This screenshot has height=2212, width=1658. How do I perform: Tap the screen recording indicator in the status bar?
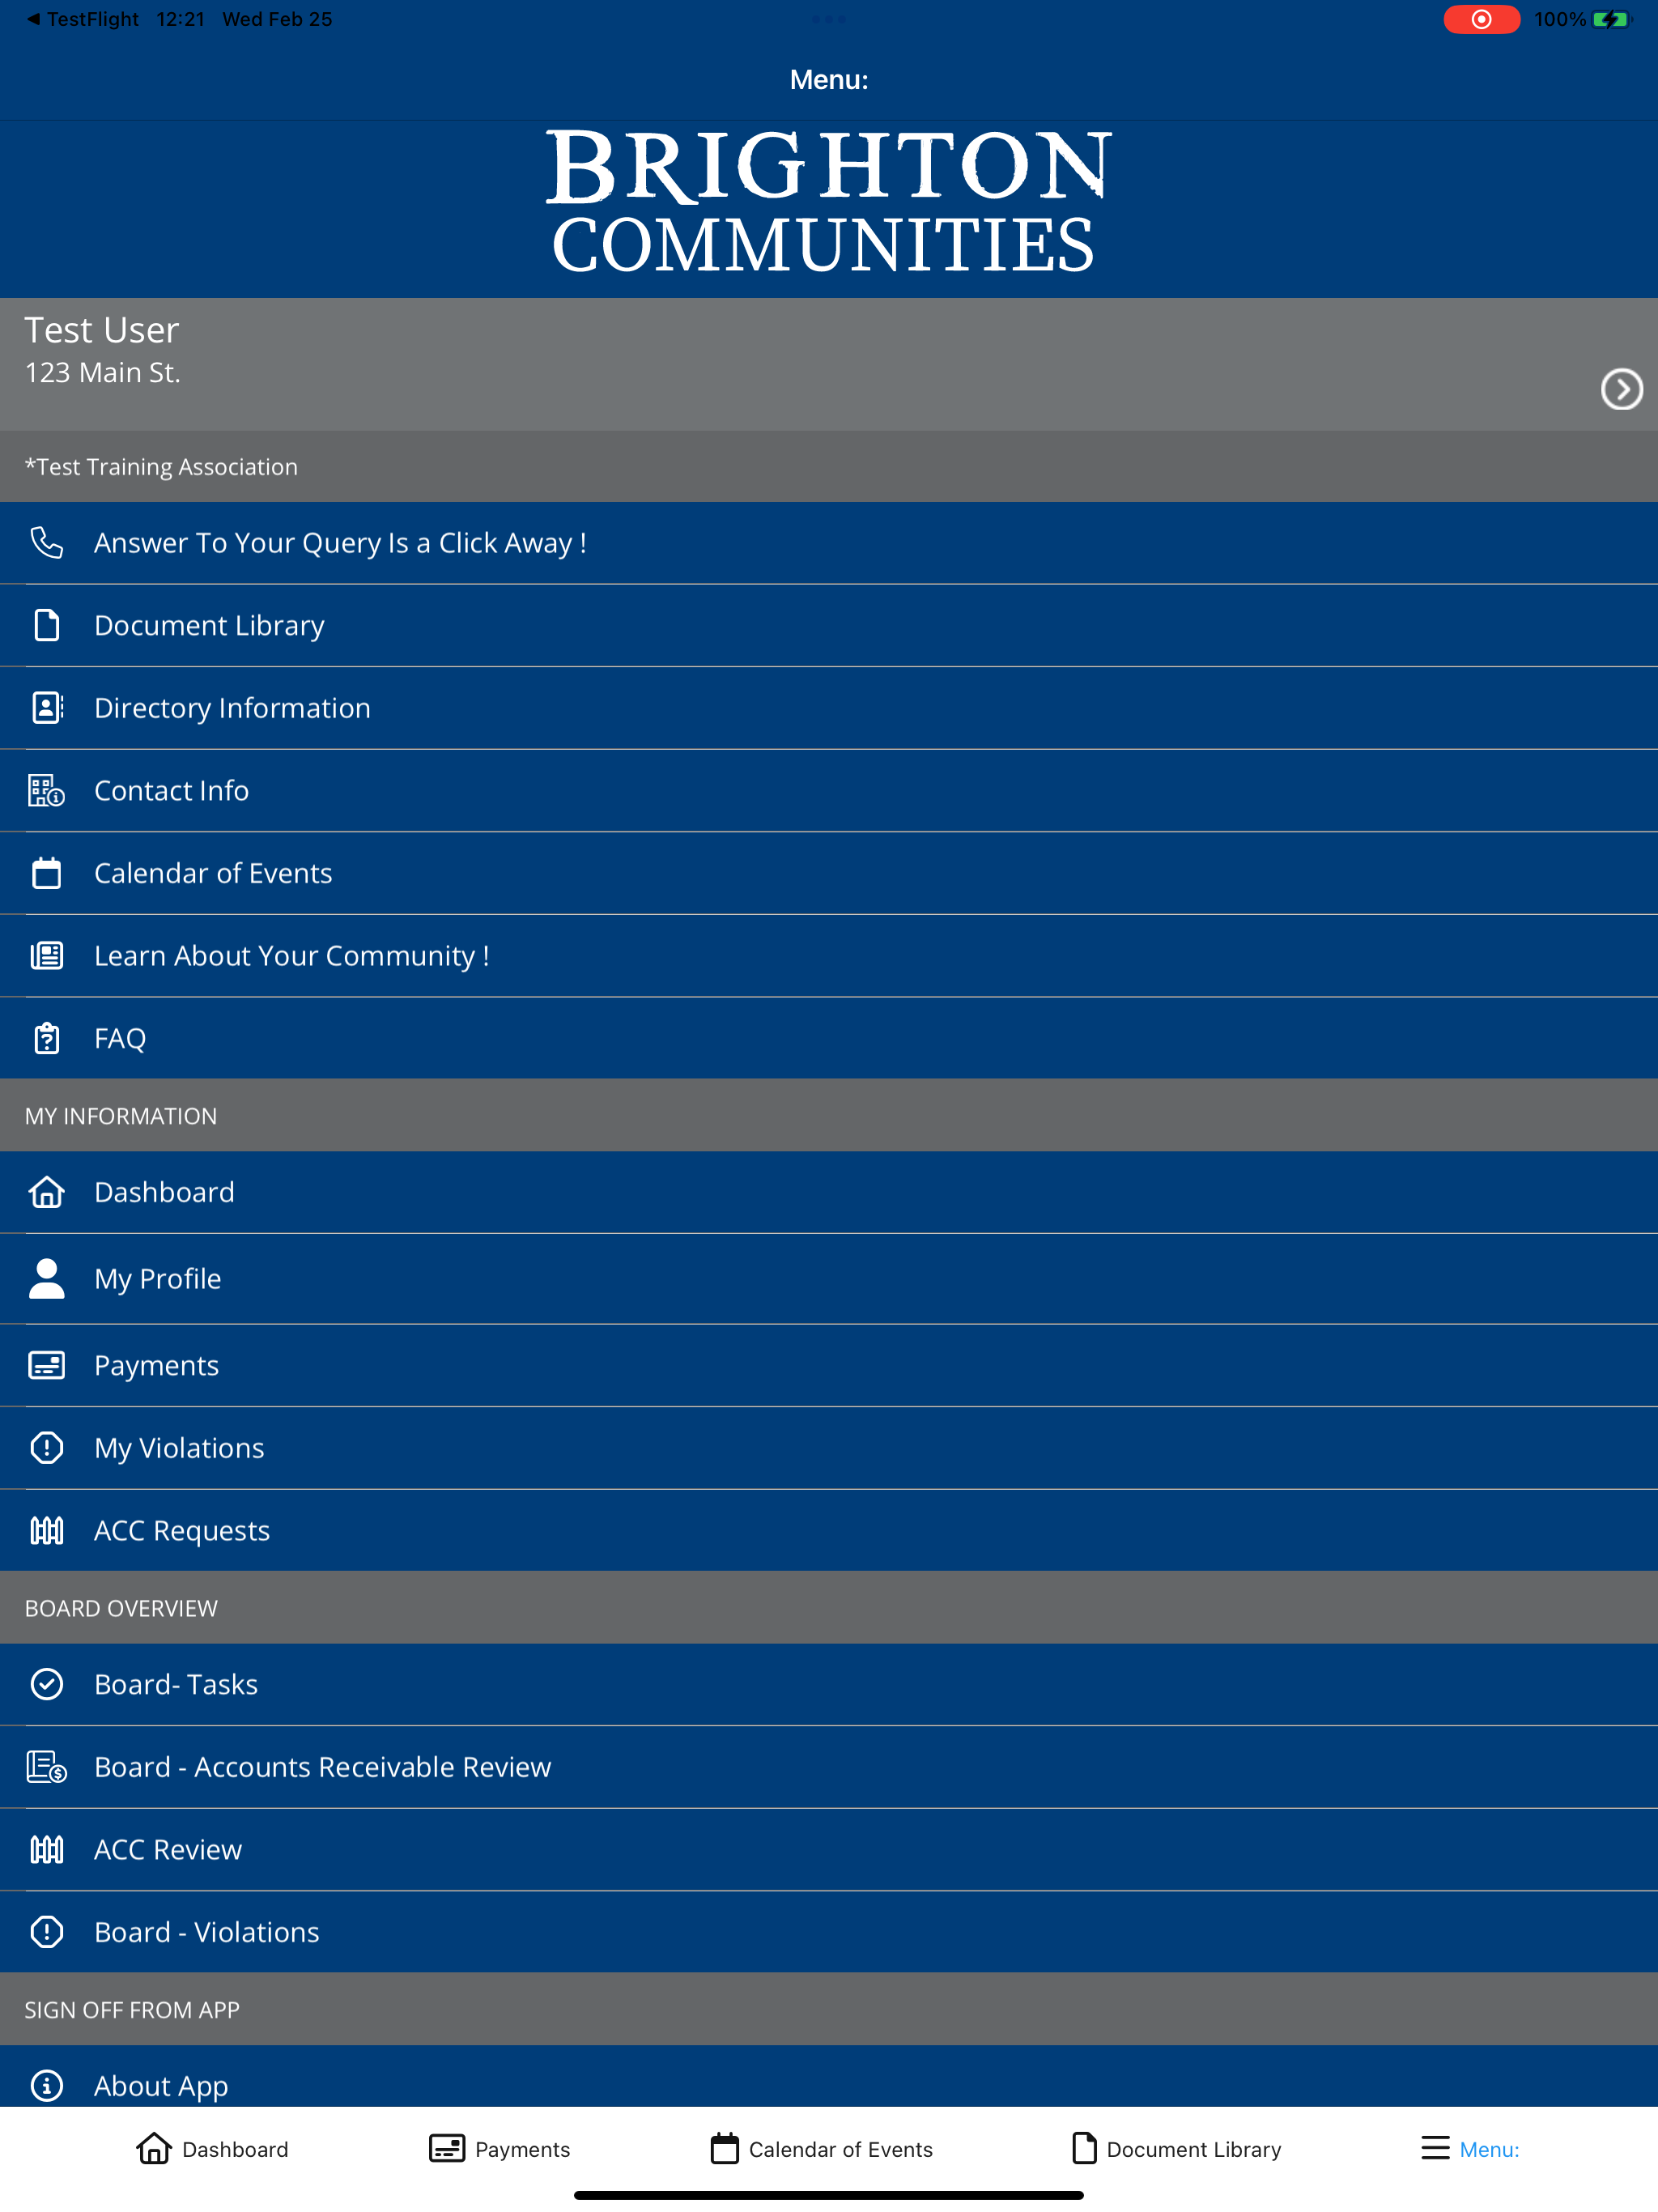tap(1481, 19)
